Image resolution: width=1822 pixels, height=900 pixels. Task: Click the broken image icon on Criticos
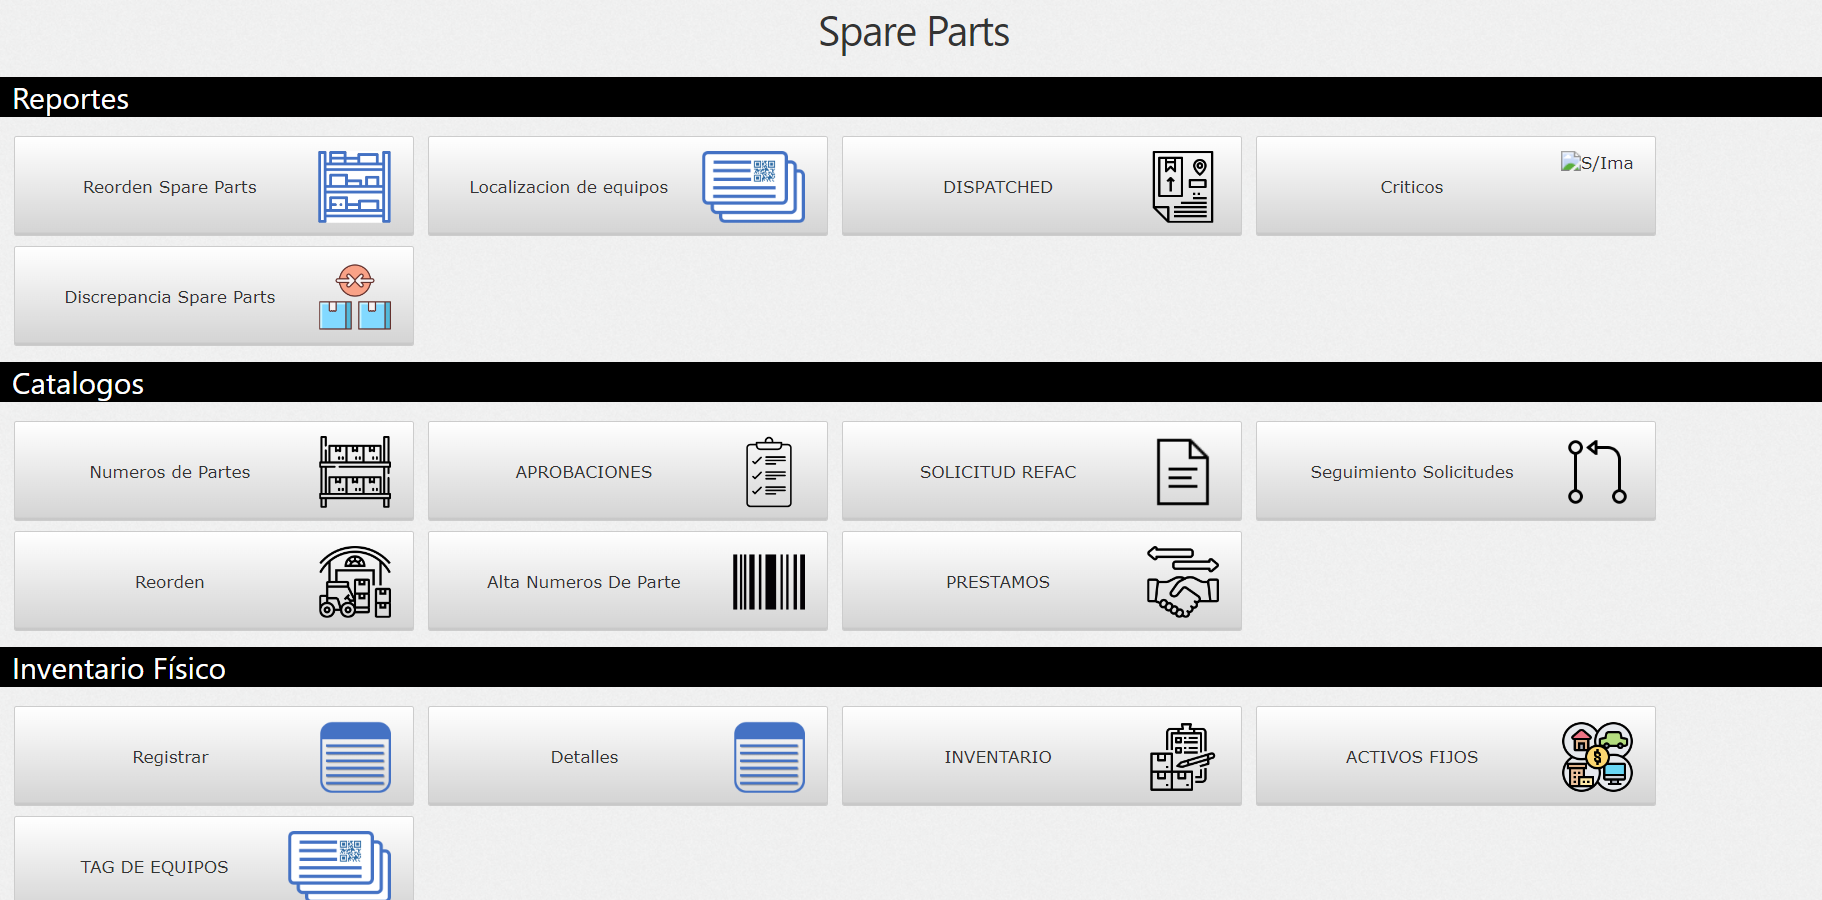1596,163
